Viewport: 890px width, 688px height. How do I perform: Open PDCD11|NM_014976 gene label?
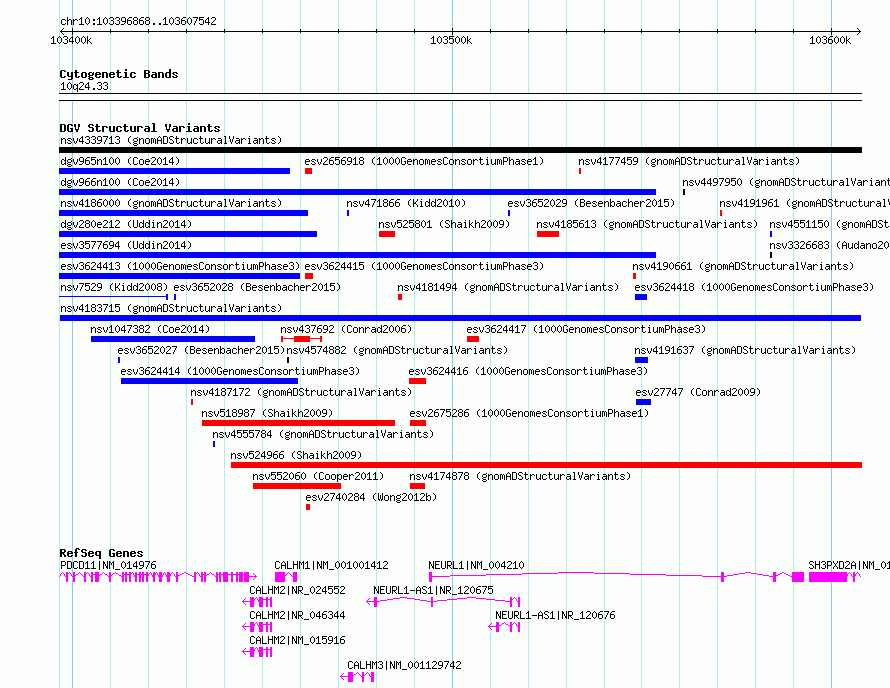pos(108,565)
